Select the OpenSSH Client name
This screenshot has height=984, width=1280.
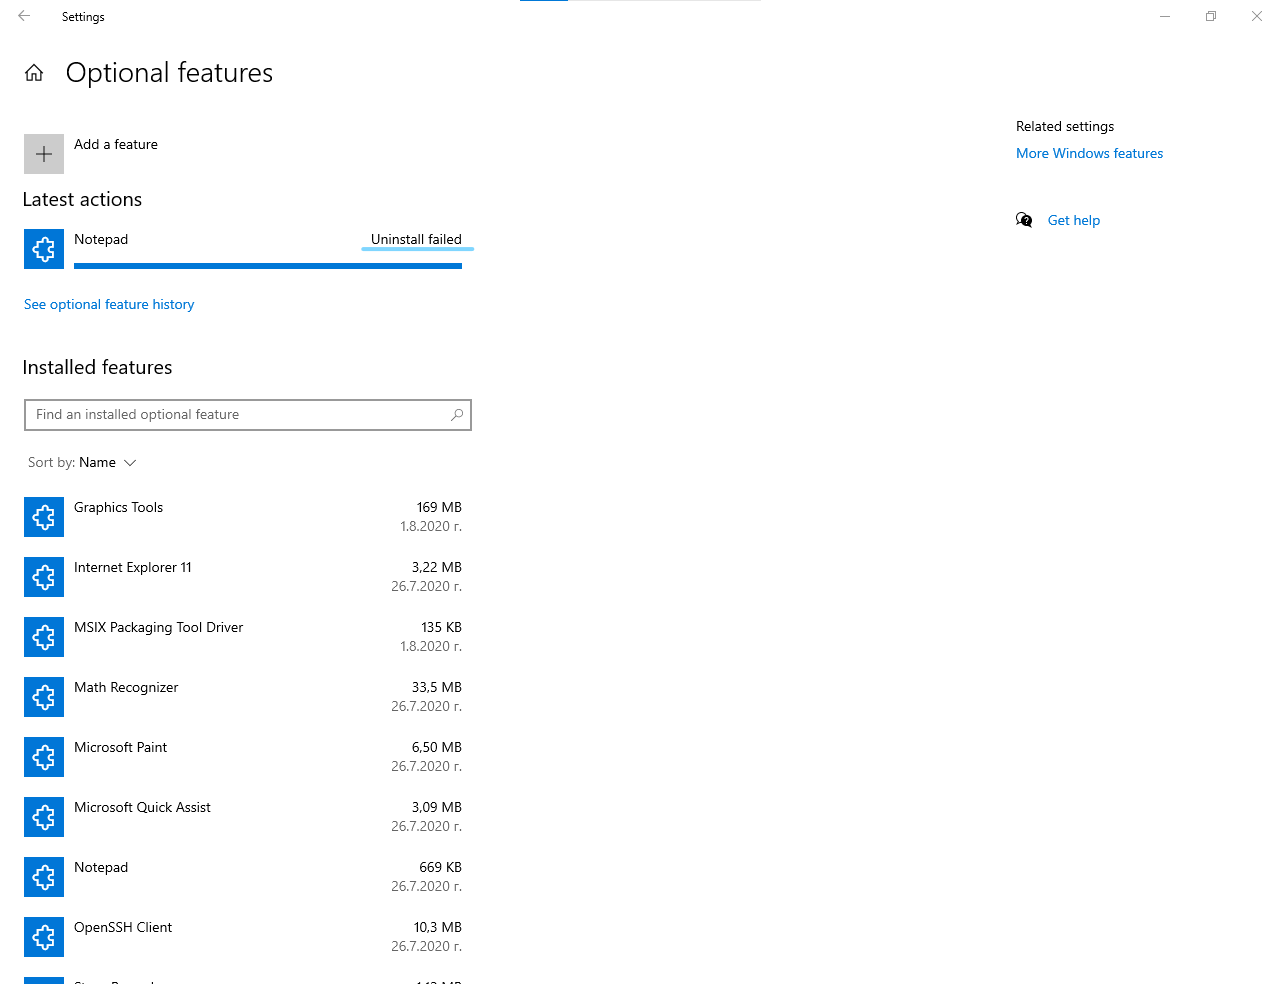click(123, 927)
